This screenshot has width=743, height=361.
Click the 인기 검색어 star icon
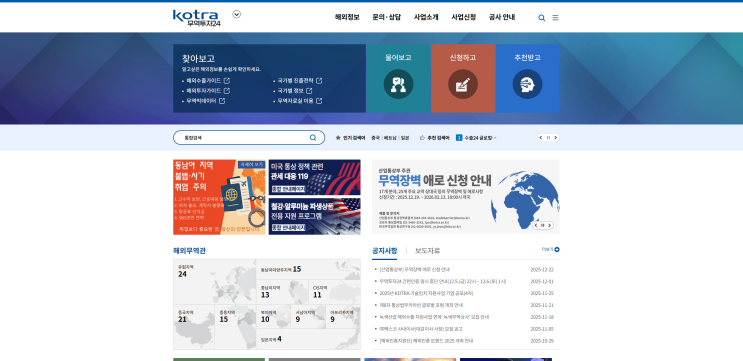pyautogui.click(x=338, y=137)
